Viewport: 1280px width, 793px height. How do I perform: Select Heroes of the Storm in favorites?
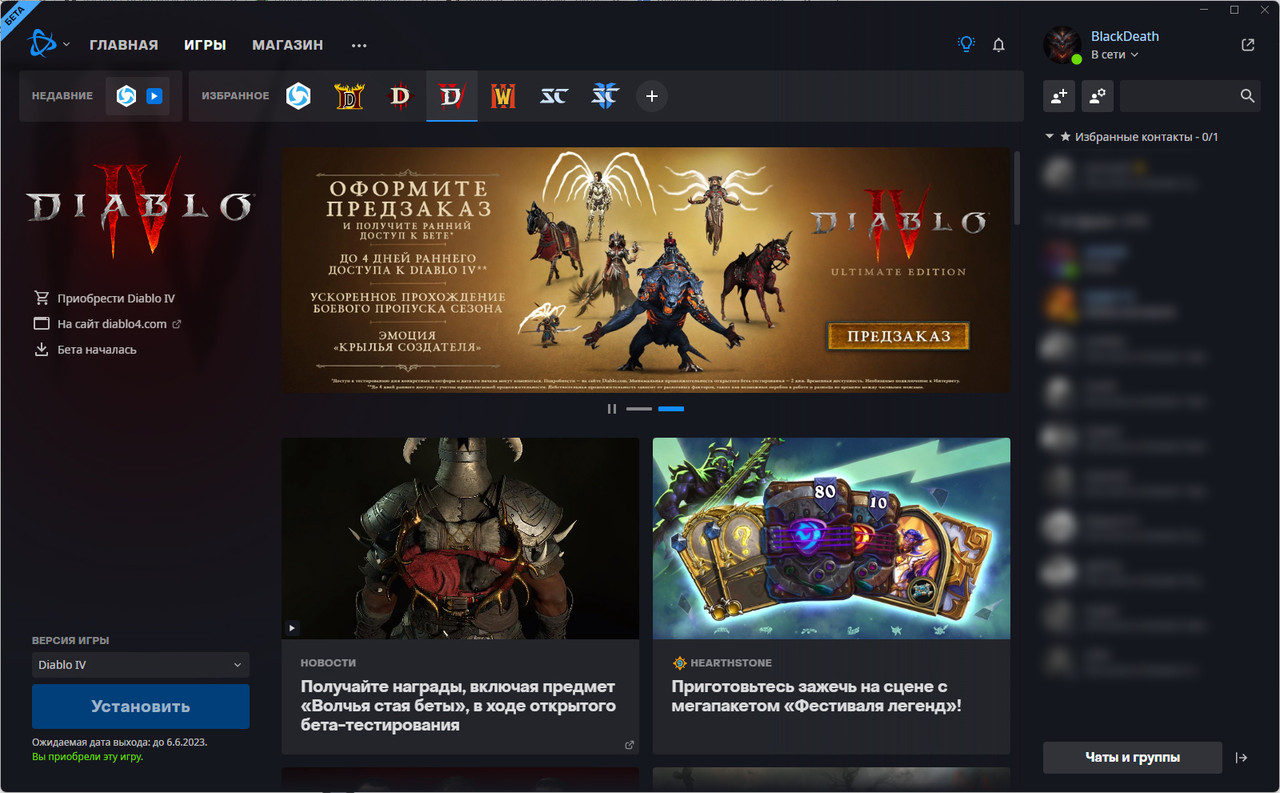298,96
